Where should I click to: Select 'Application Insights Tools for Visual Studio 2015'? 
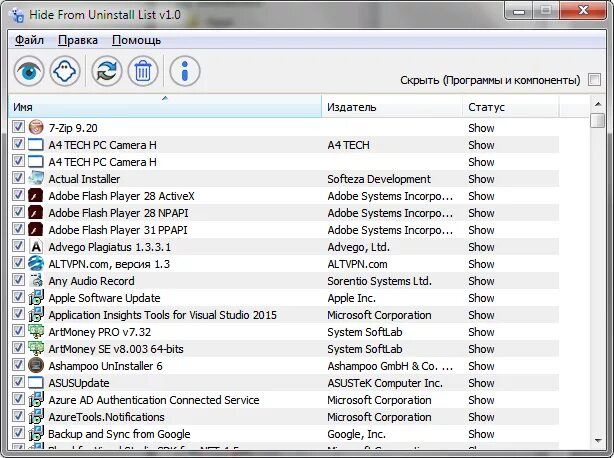[163, 315]
